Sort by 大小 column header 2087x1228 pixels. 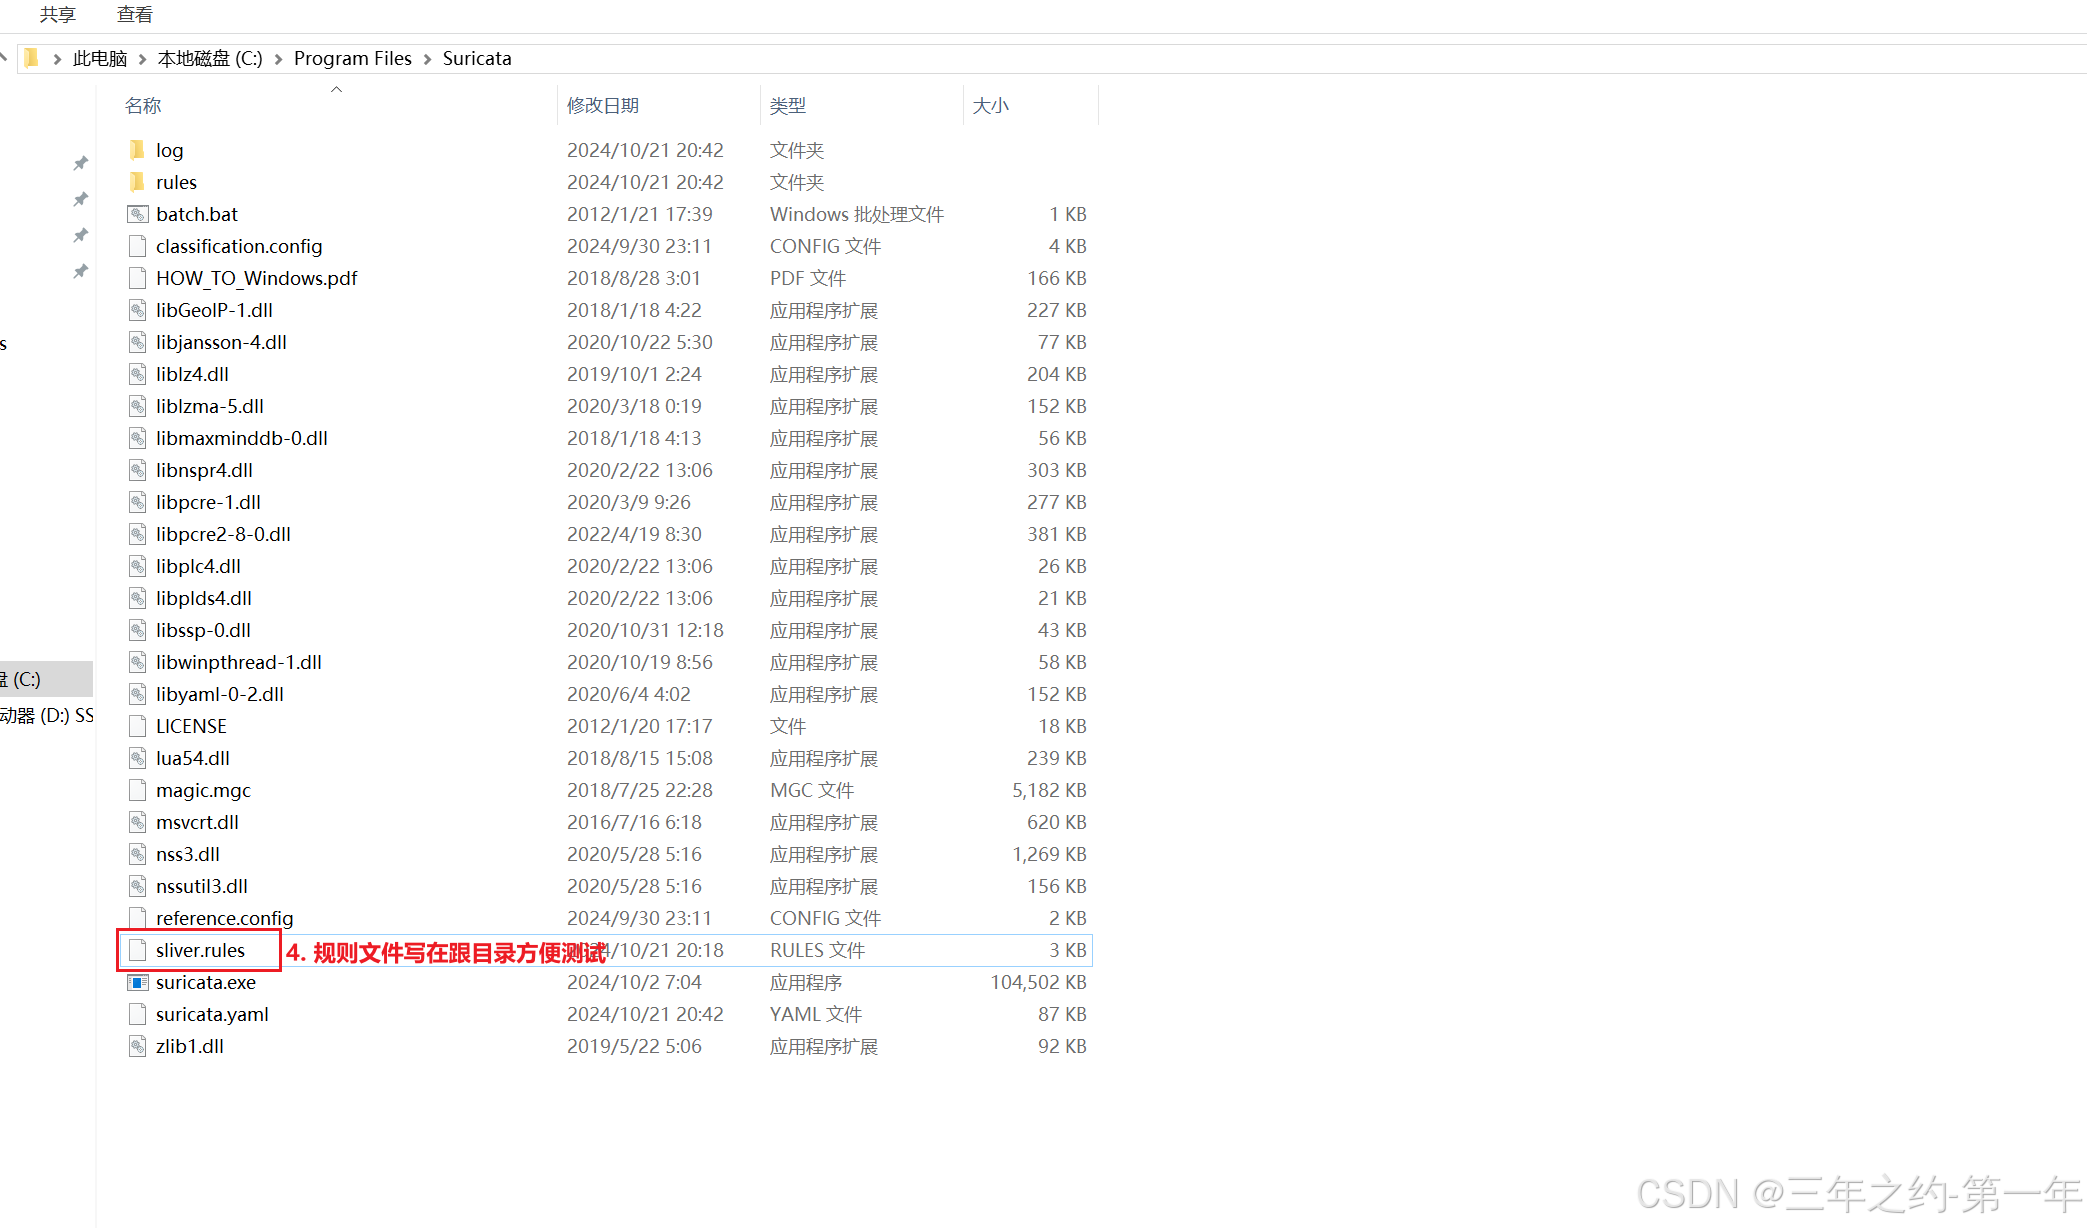(x=990, y=105)
